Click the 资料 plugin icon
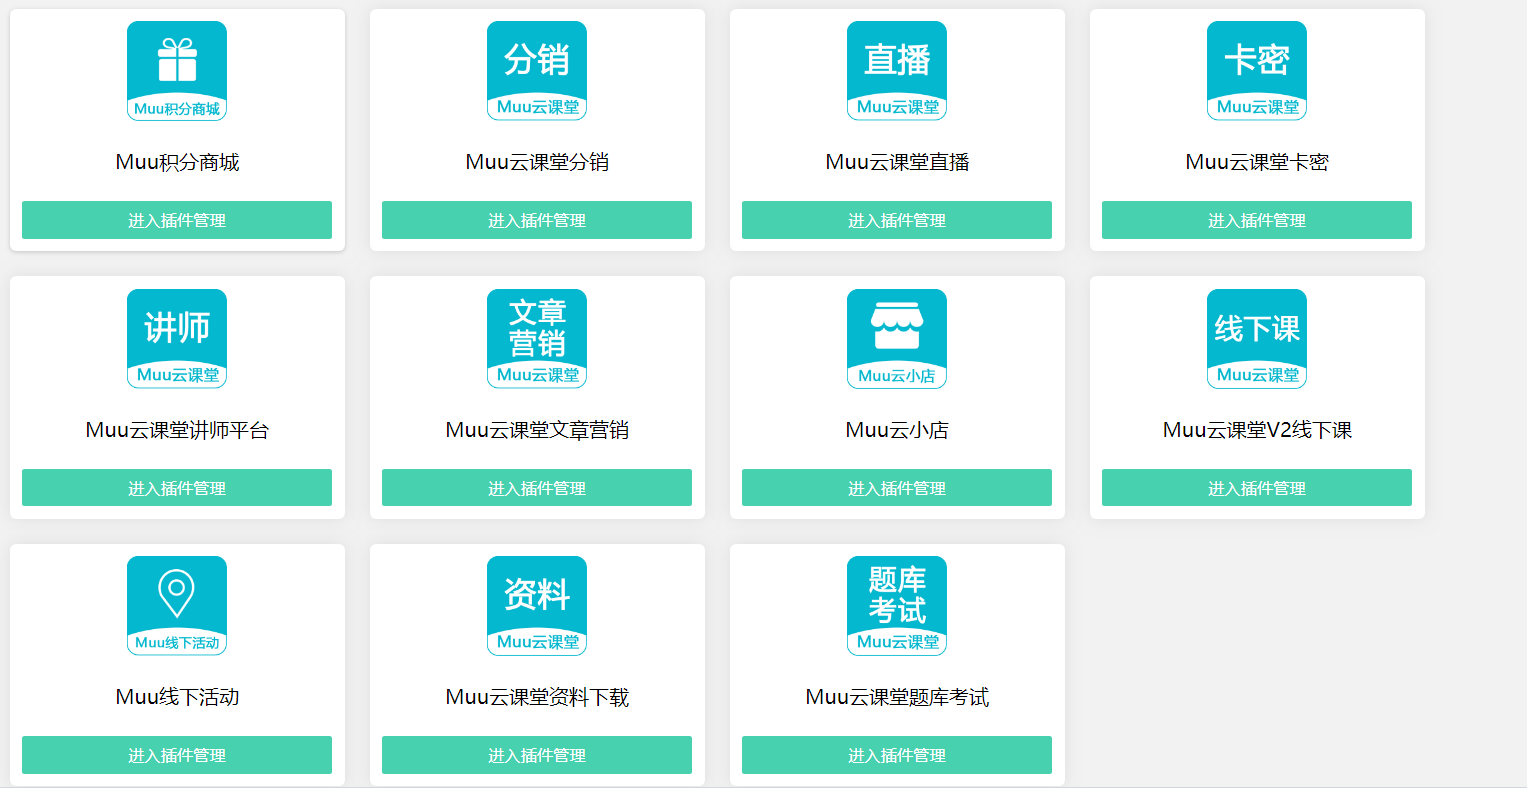 click(x=537, y=606)
